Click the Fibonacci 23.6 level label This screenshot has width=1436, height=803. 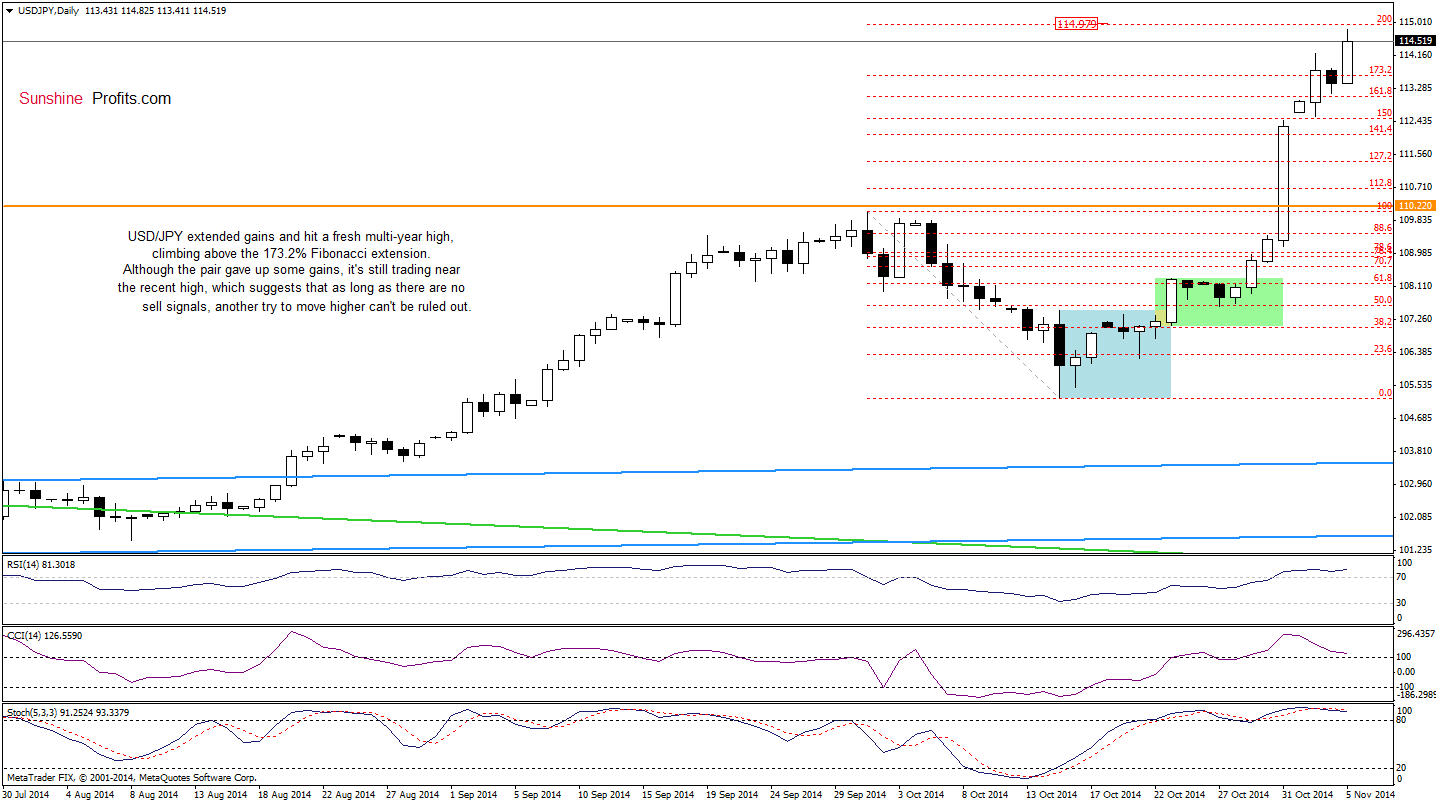[x=1383, y=349]
